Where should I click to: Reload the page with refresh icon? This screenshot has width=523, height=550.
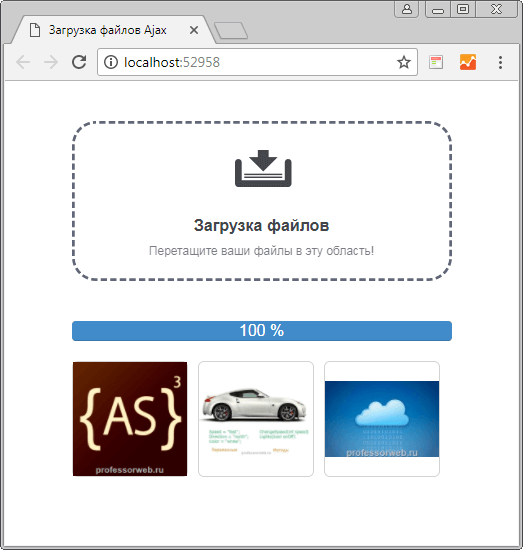click(x=79, y=62)
